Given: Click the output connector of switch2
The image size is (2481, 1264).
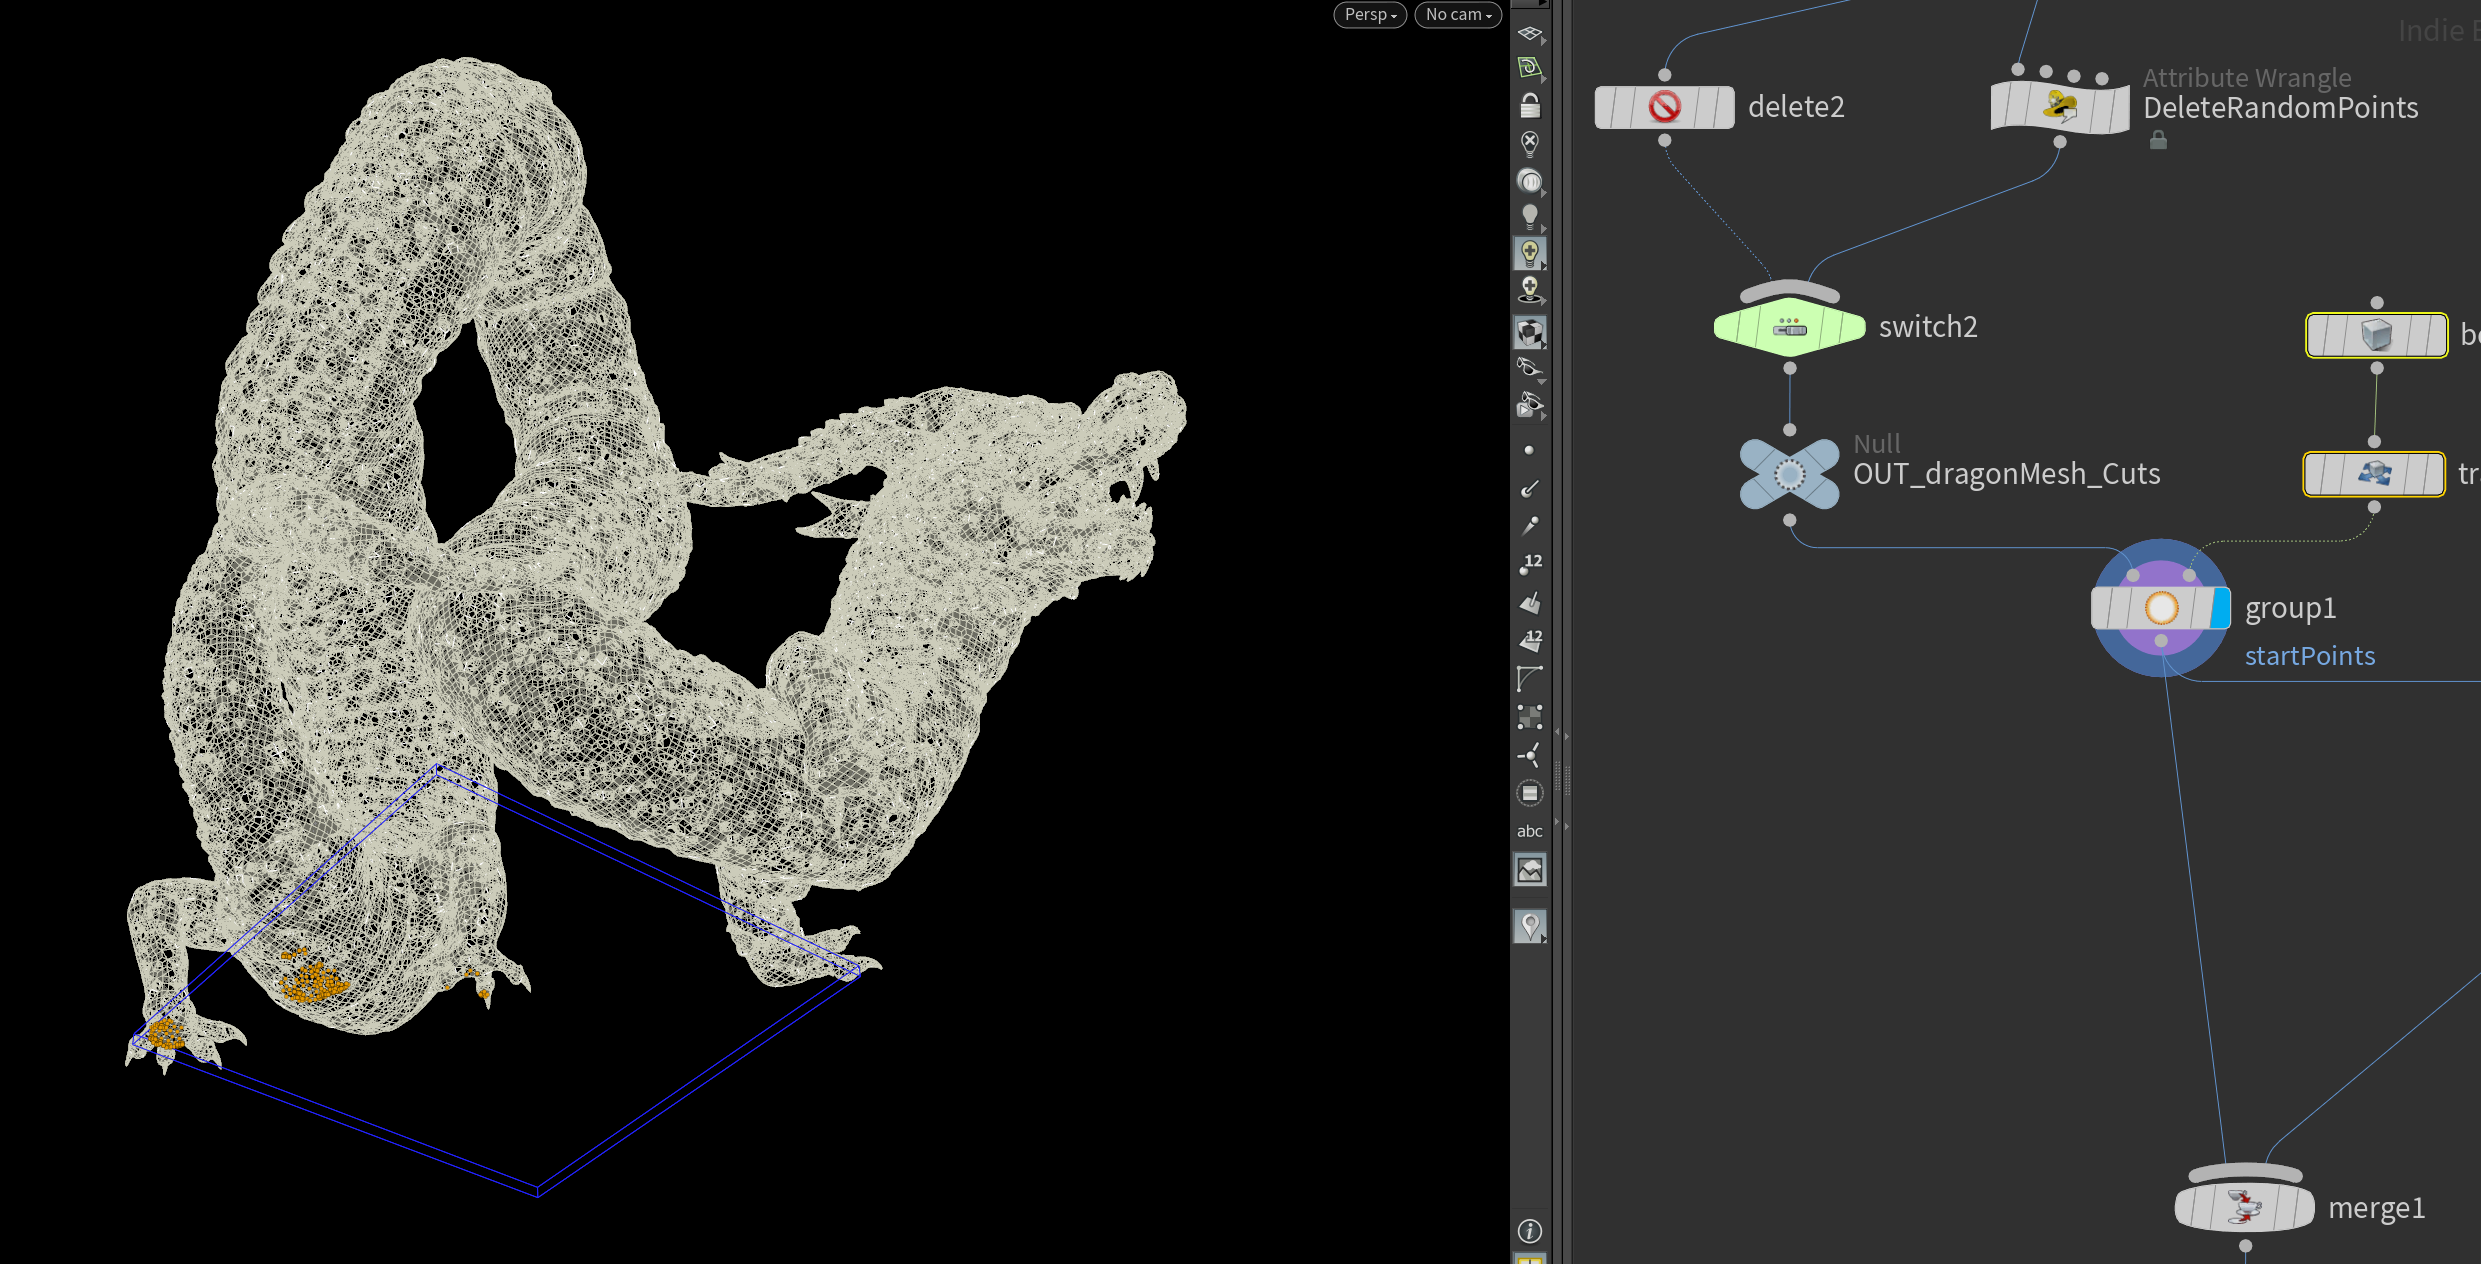Looking at the screenshot, I should click(x=1789, y=368).
